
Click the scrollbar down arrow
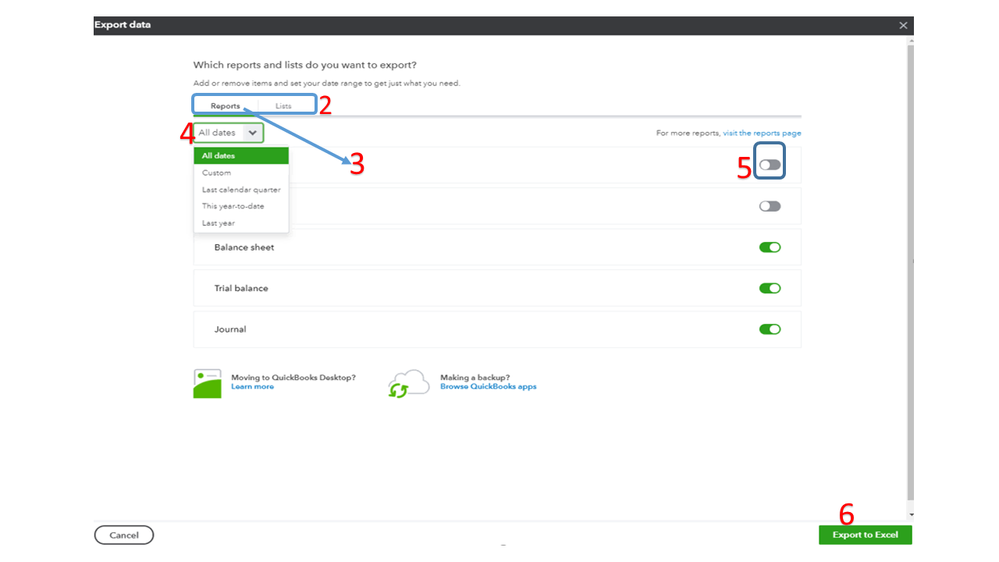pyautogui.click(x=911, y=515)
